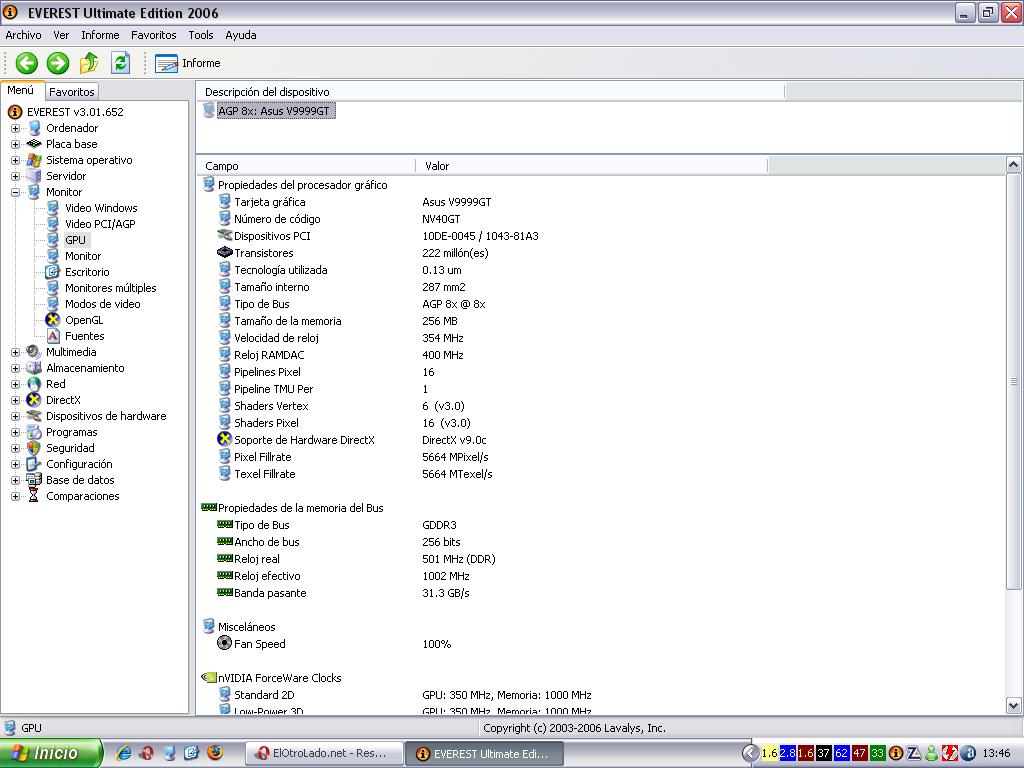Click the green Back arrow toolbar icon
This screenshot has height=768, width=1024.
[x=27, y=63]
